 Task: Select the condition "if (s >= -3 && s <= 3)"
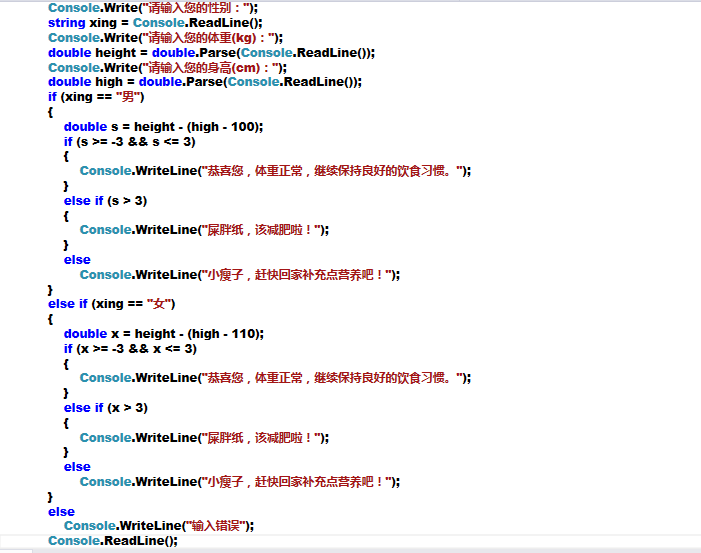click(130, 142)
